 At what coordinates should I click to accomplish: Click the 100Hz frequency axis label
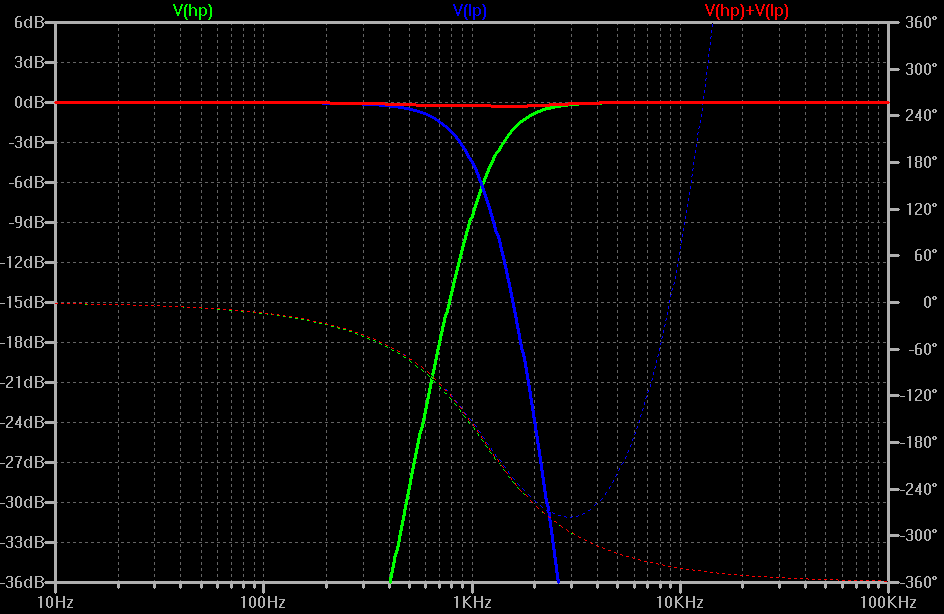[263, 602]
